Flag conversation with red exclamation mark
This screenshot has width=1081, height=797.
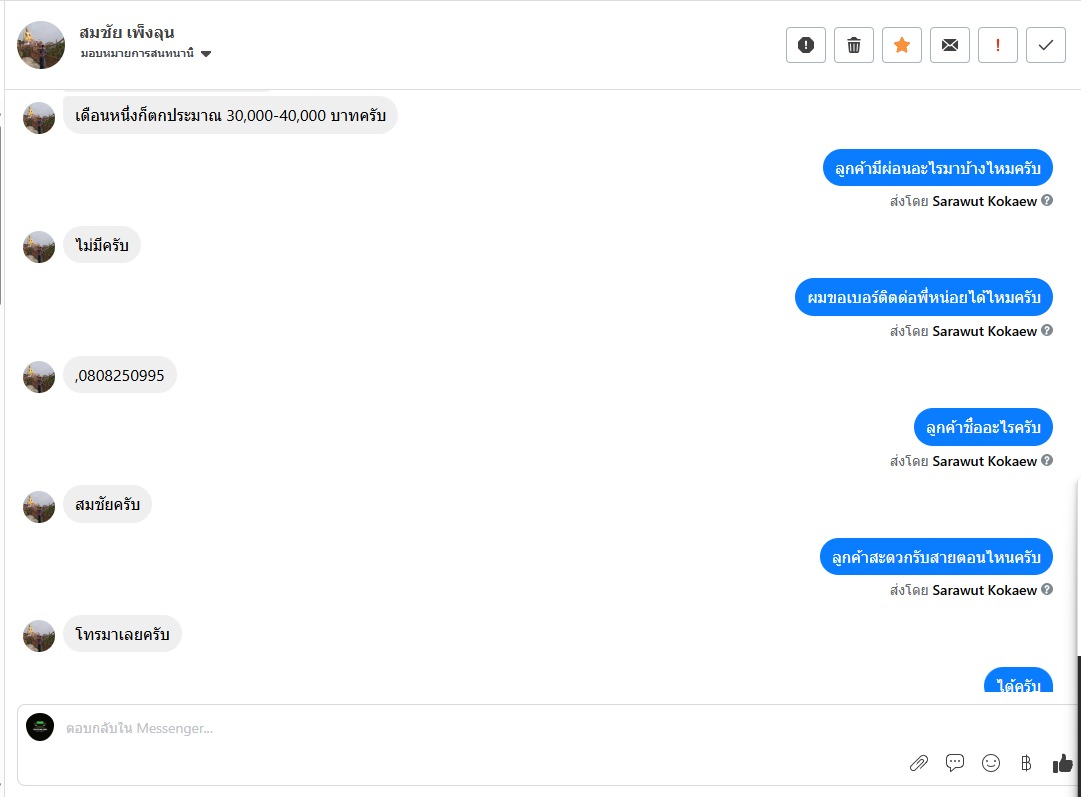click(x=998, y=45)
